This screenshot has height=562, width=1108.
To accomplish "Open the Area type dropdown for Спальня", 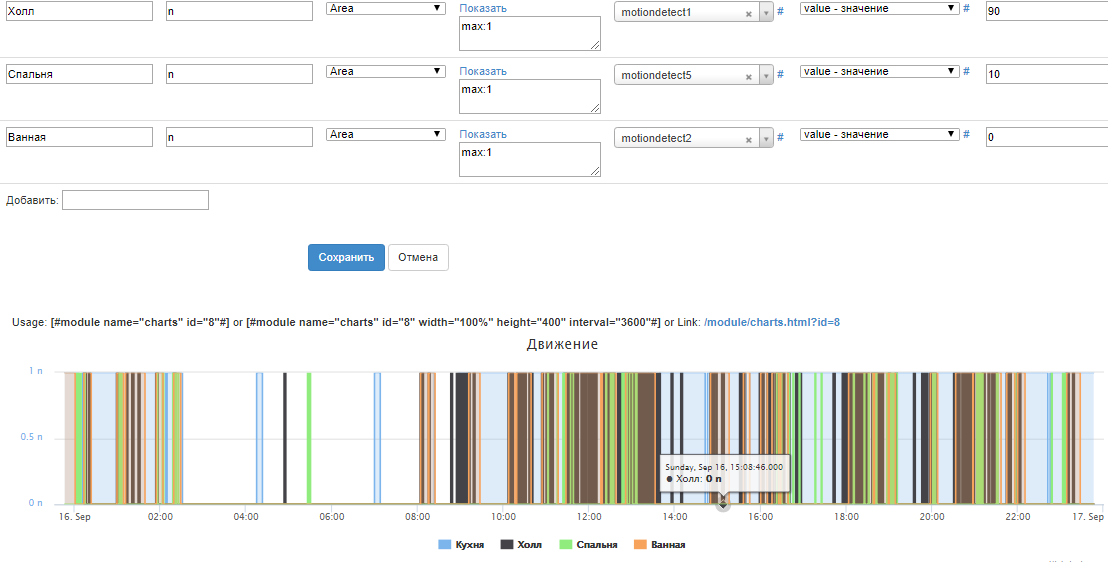I will tap(386, 71).
